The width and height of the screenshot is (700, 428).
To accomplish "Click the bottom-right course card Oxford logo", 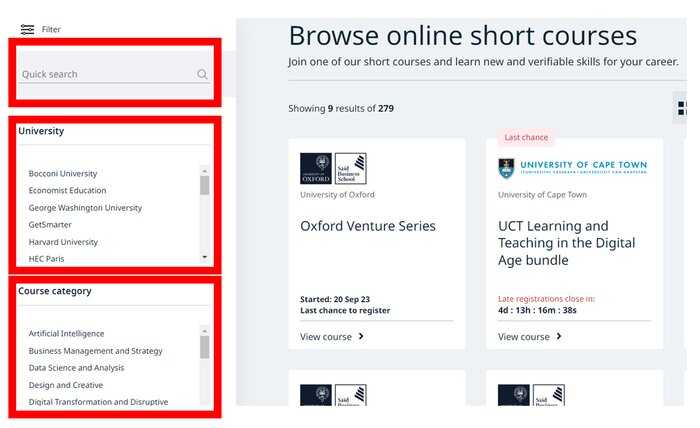I will click(x=531, y=395).
